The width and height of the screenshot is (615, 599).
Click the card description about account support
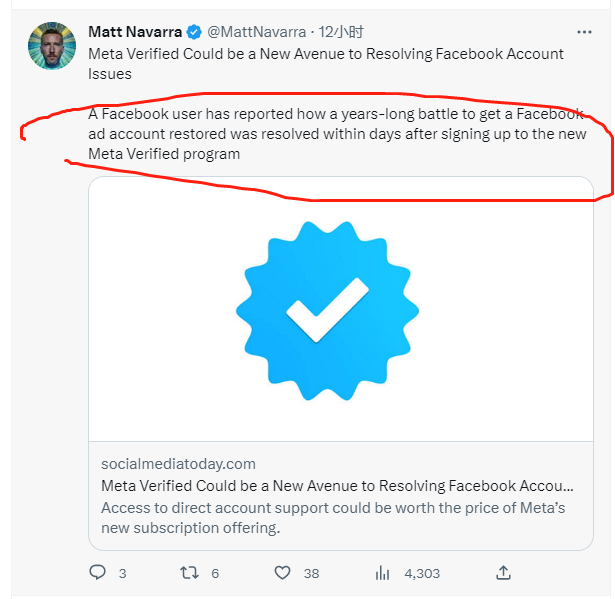(333, 517)
